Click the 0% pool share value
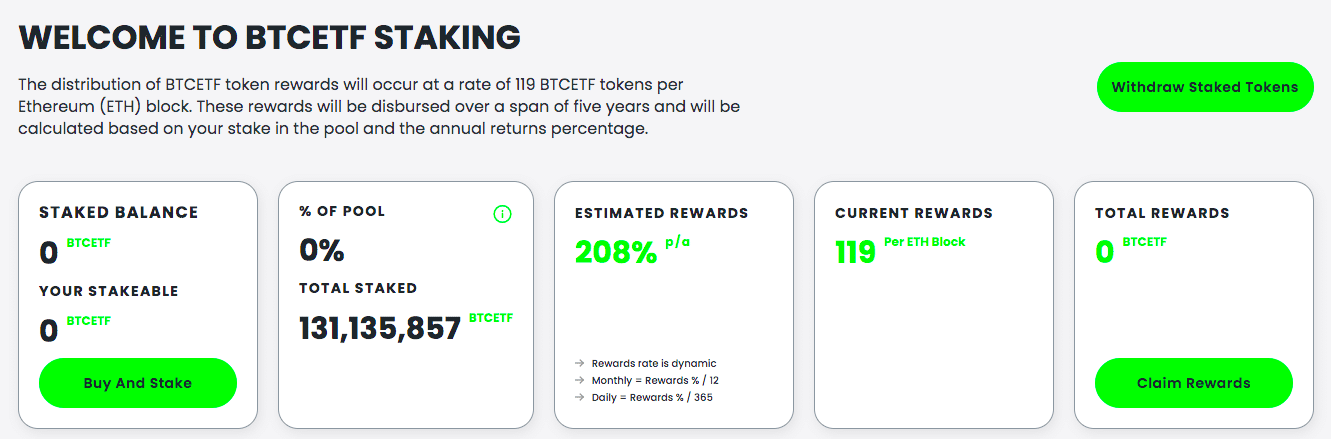The height and width of the screenshot is (439, 1331). pyautogui.click(x=321, y=250)
